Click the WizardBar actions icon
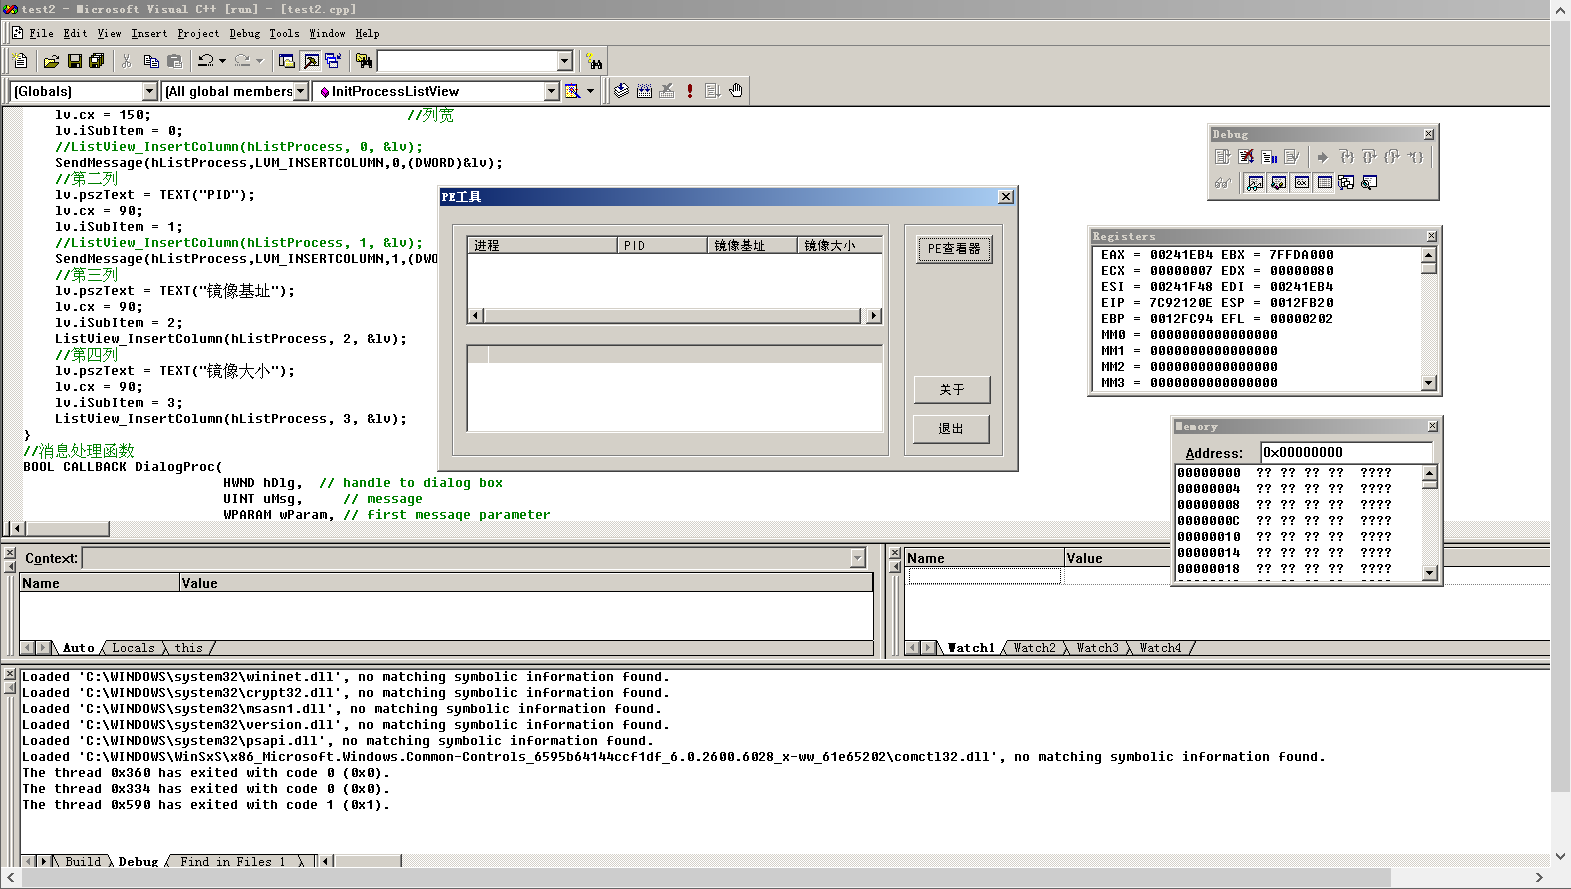1571x889 pixels. [572, 91]
